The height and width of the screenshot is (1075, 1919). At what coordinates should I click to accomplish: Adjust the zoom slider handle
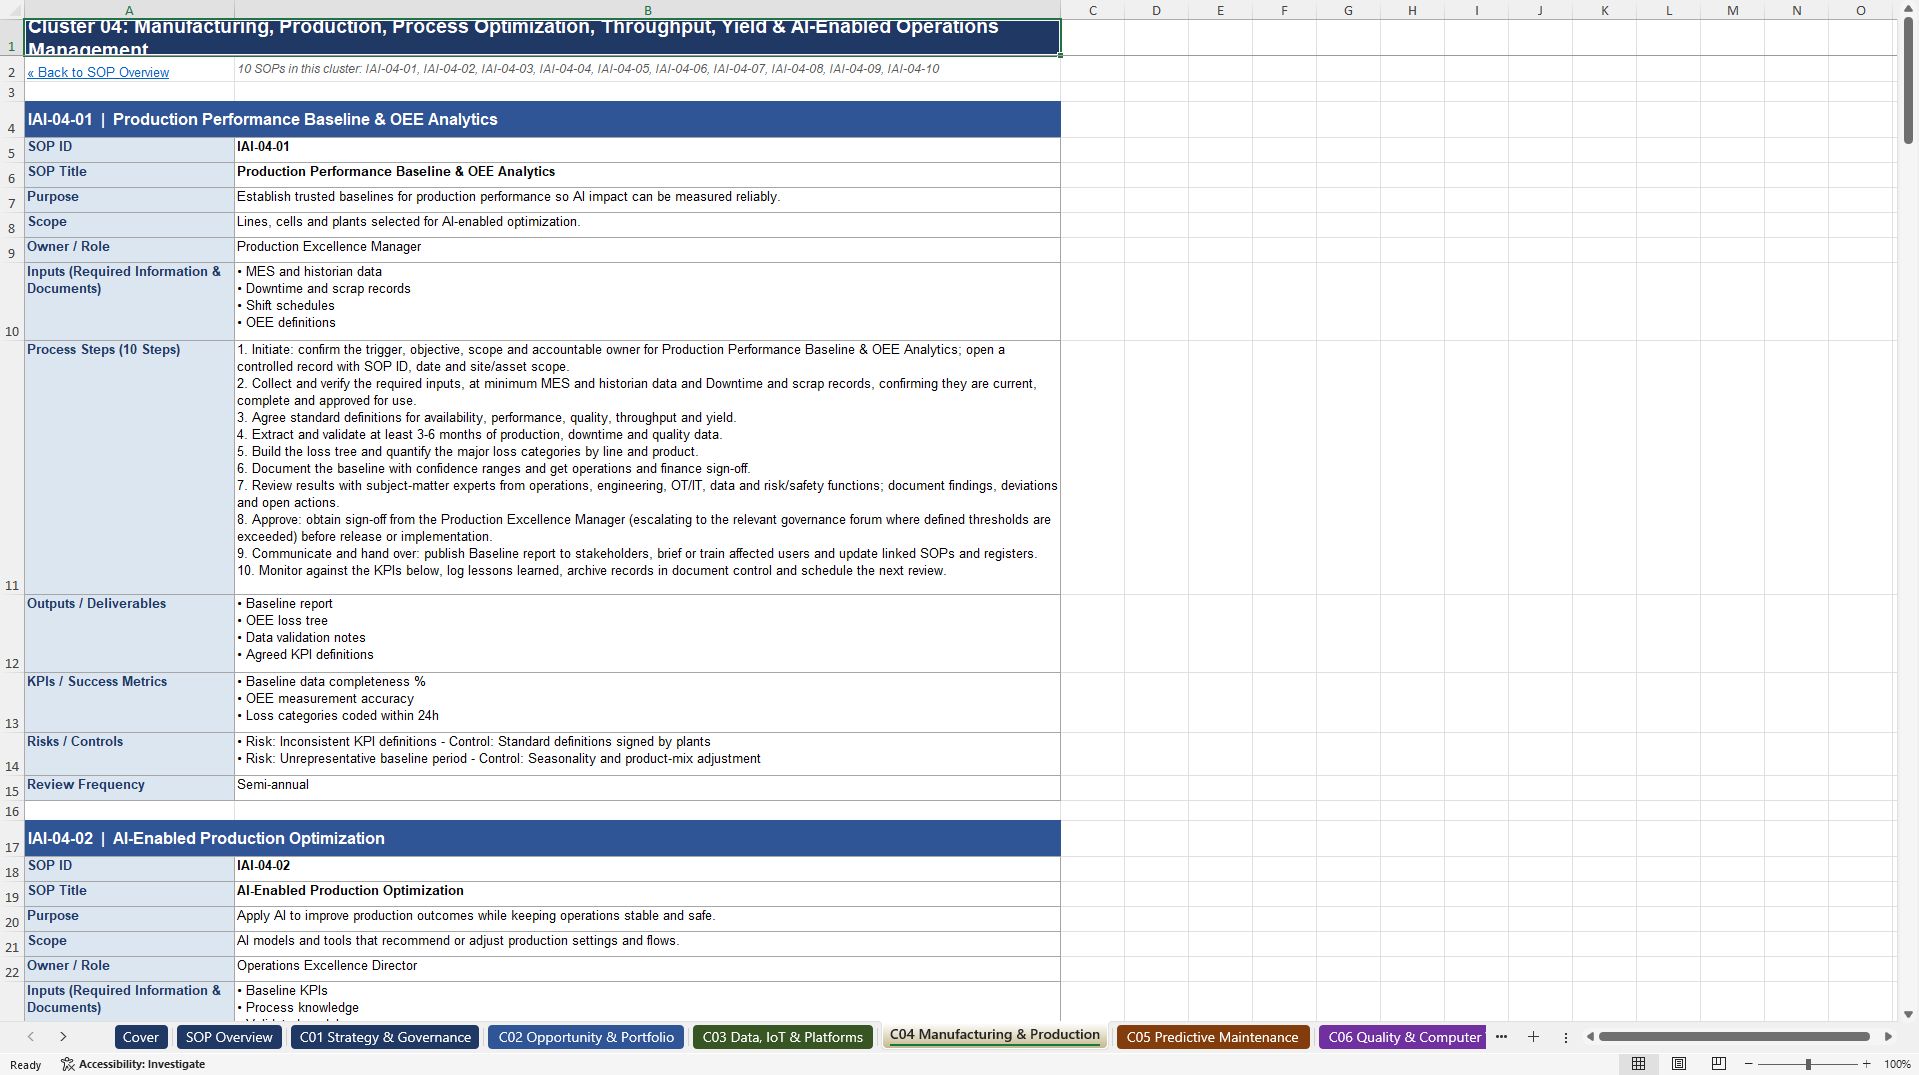1808,1064
